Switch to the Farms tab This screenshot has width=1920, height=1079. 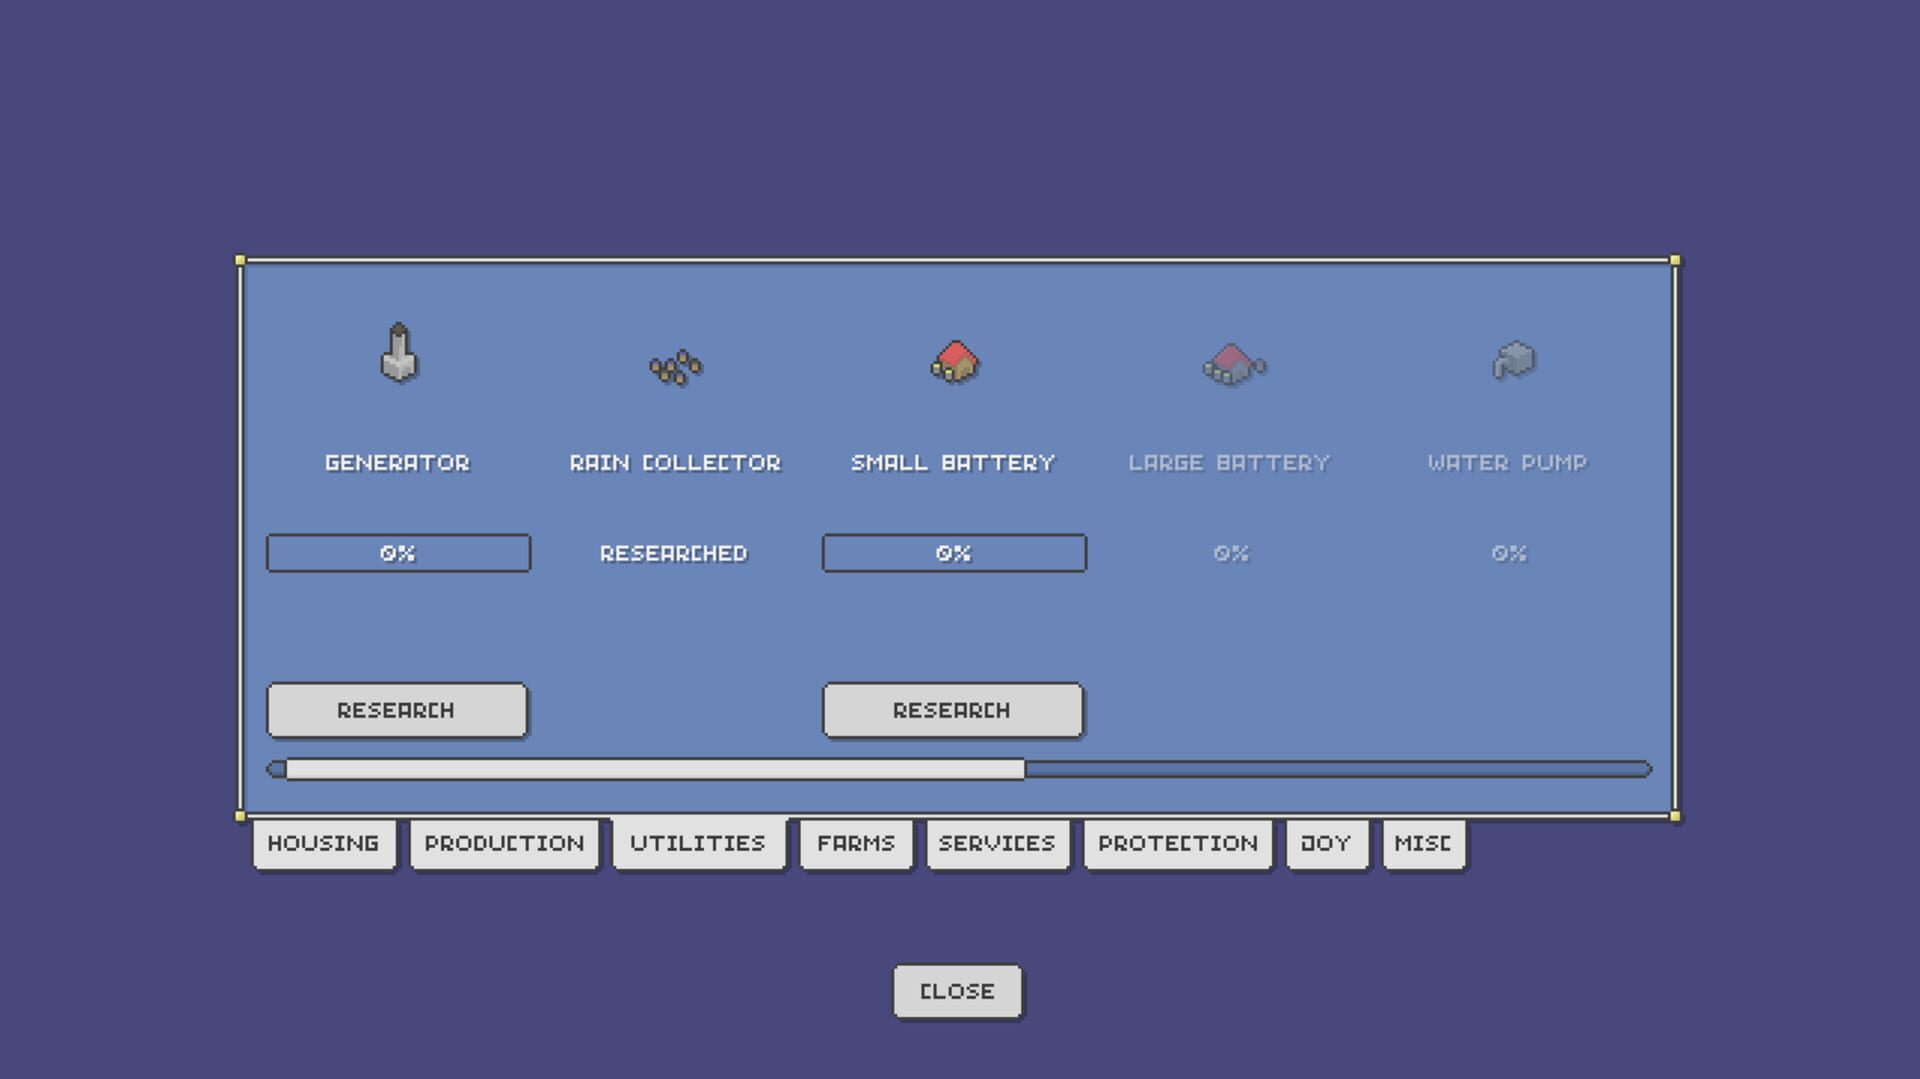tap(855, 844)
